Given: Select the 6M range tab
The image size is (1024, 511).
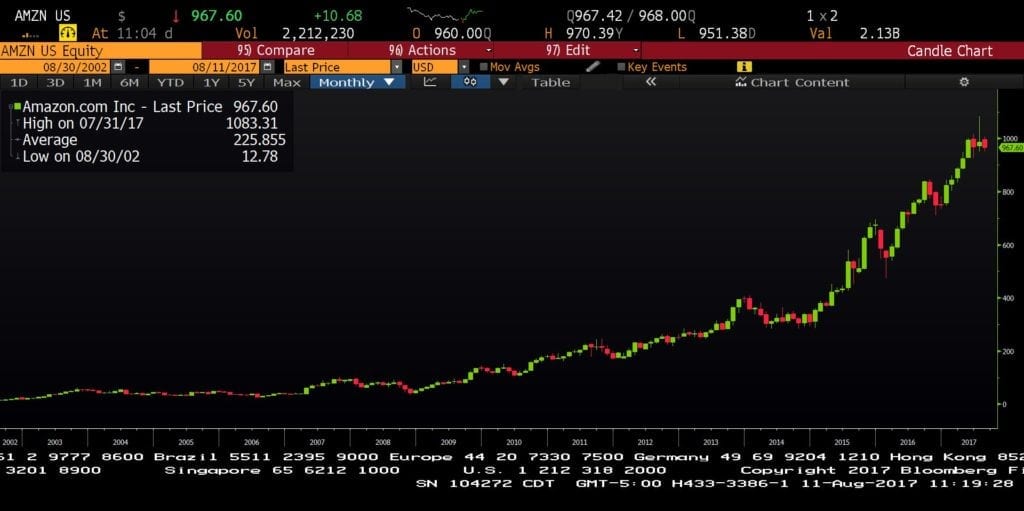Looking at the screenshot, I should coord(129,82).
